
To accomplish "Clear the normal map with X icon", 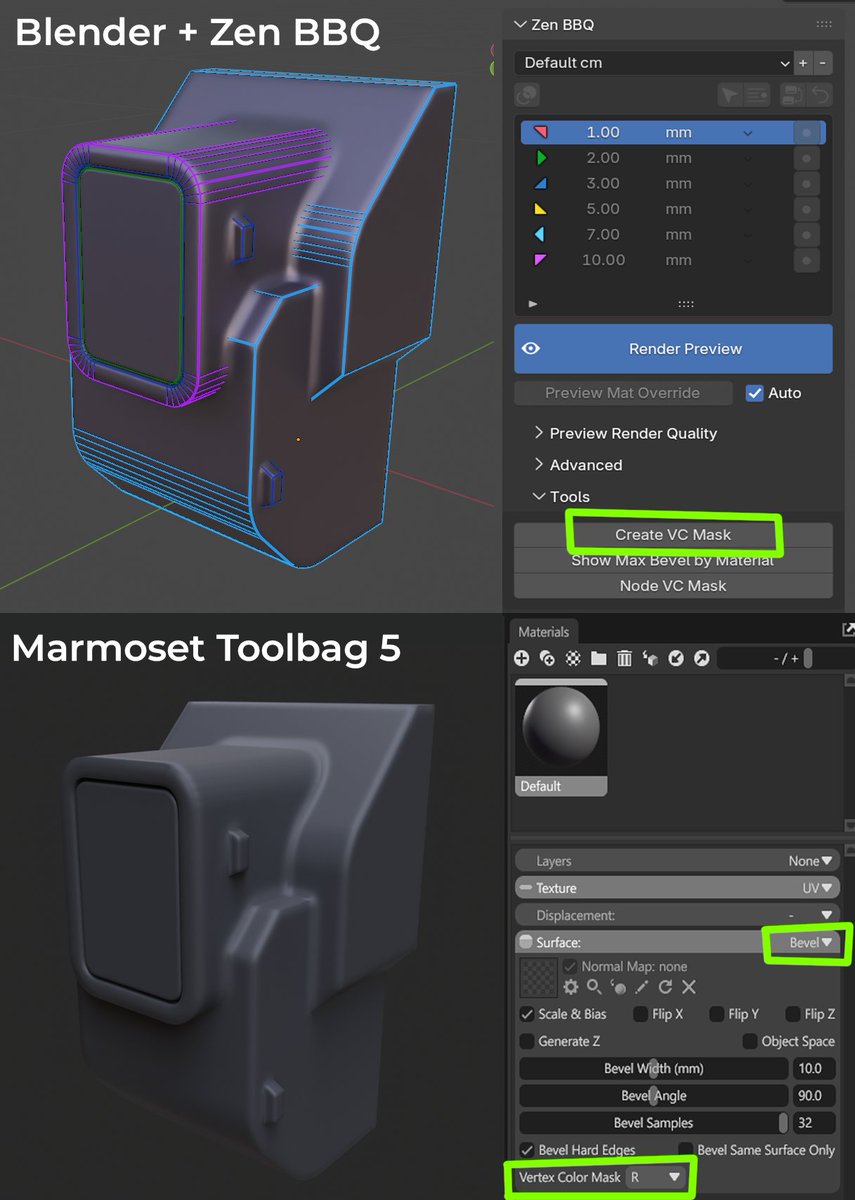I will [689, 987].
